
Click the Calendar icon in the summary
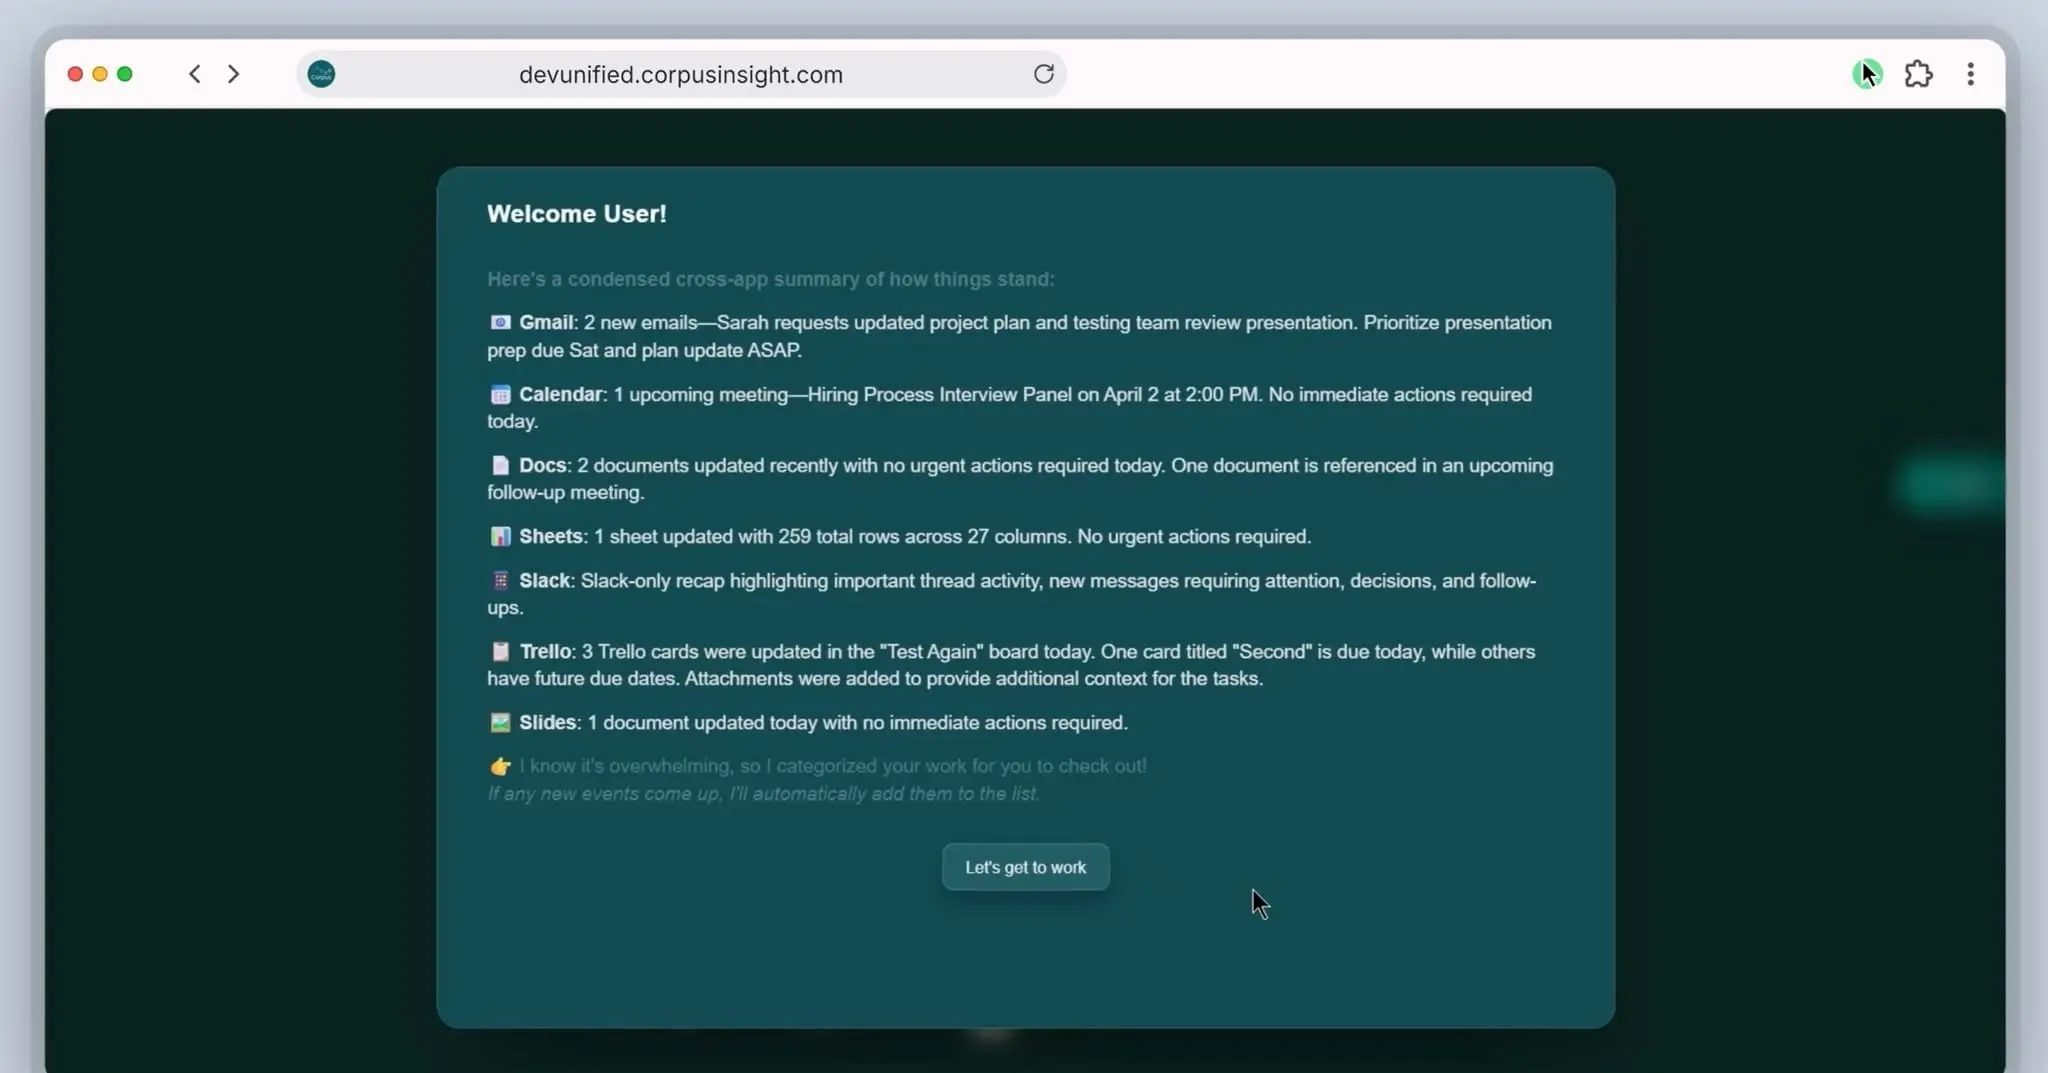pos(500,394)
